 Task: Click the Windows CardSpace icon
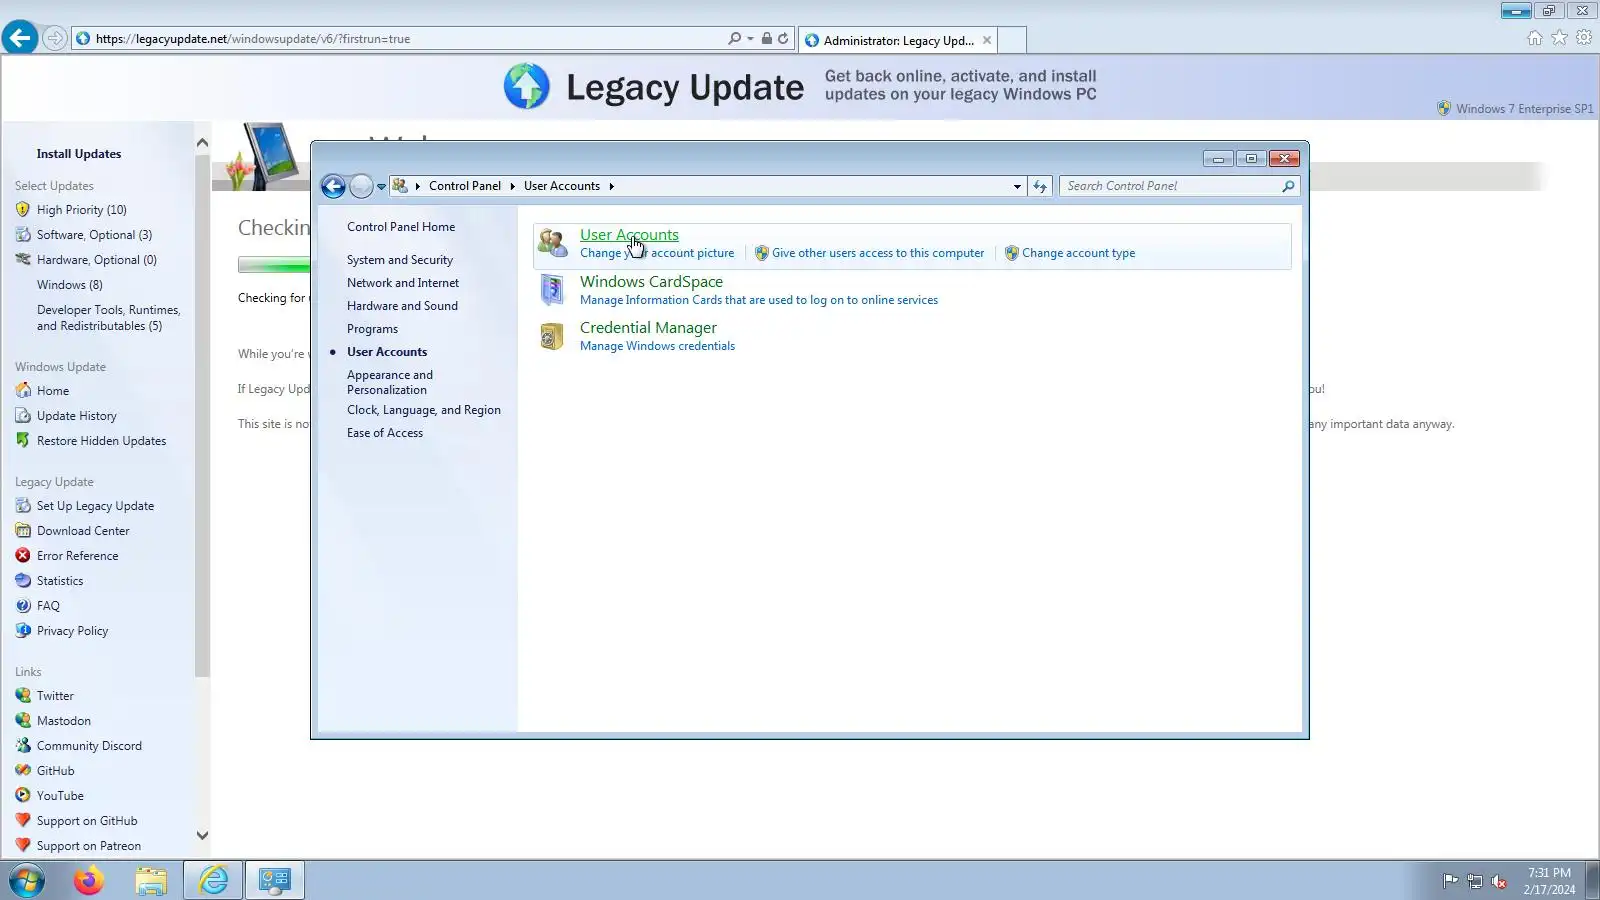coord(552,290)
